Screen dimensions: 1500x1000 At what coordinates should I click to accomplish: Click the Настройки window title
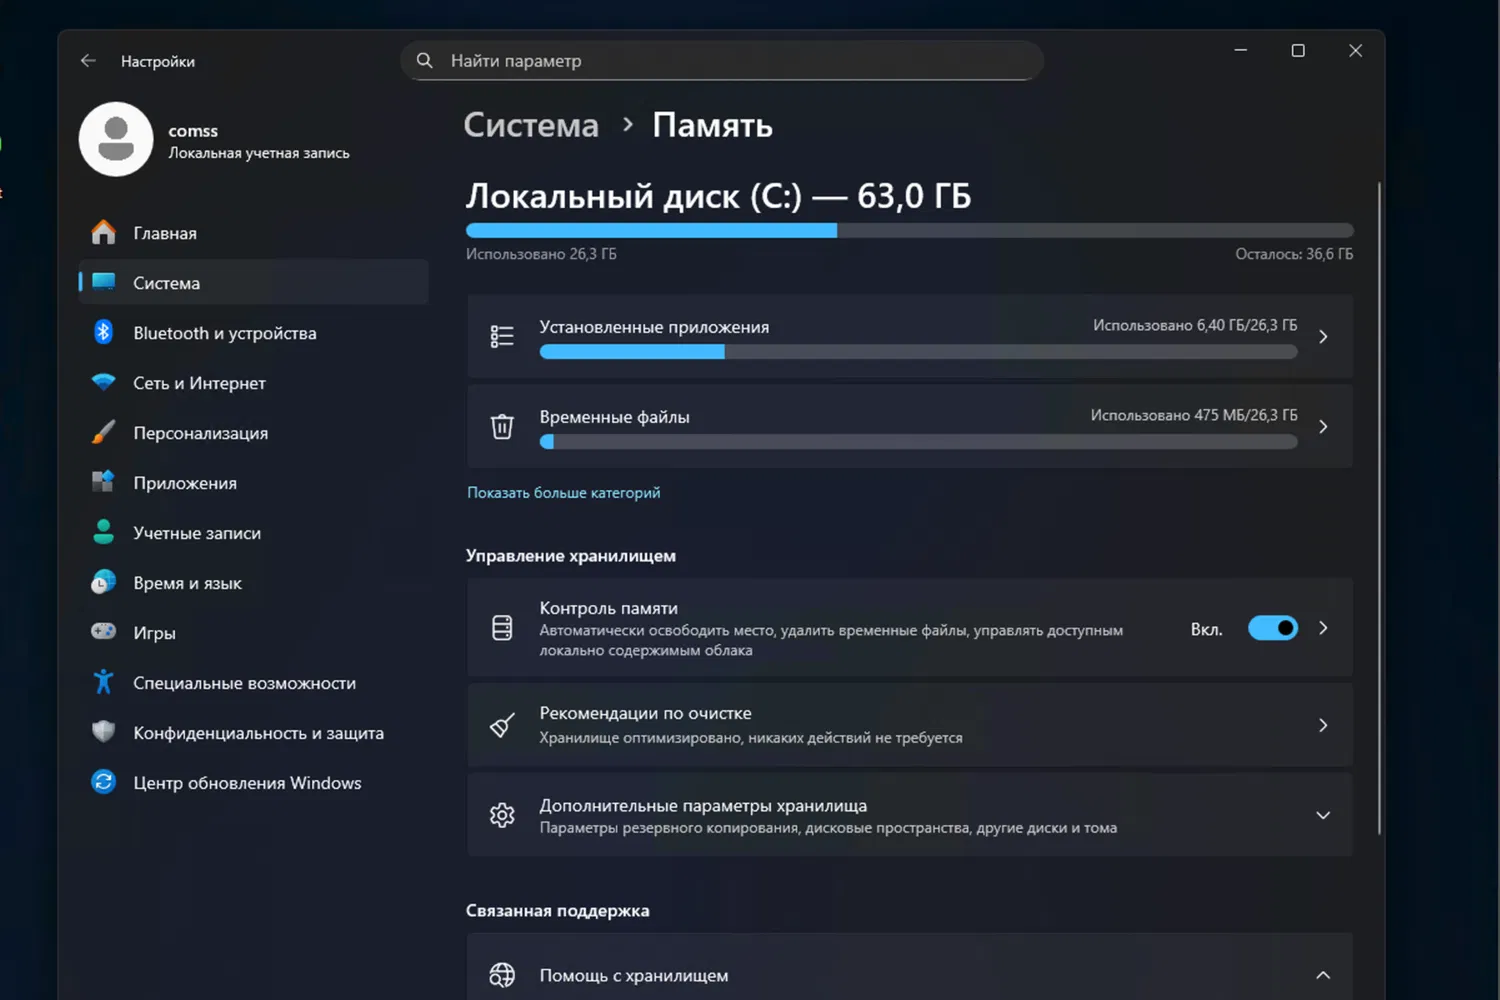(158, 62)
